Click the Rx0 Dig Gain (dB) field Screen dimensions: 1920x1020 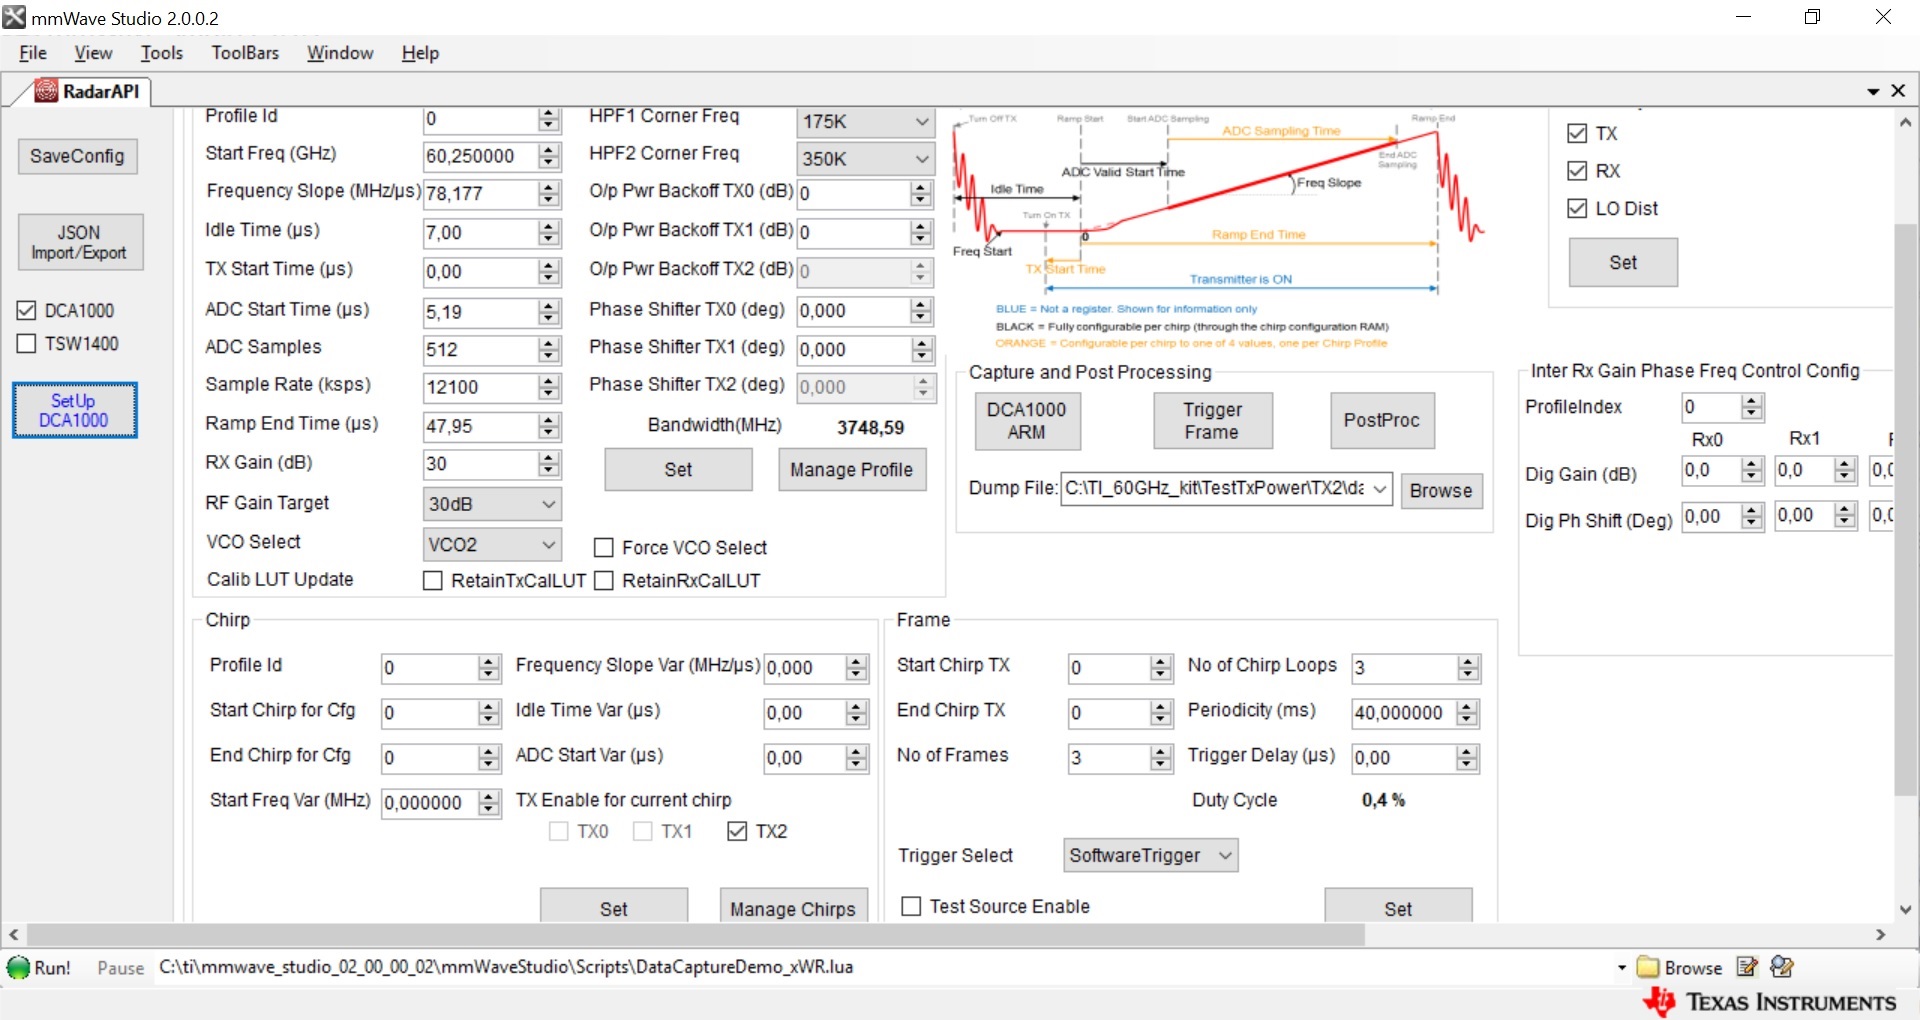point(1711,470)
